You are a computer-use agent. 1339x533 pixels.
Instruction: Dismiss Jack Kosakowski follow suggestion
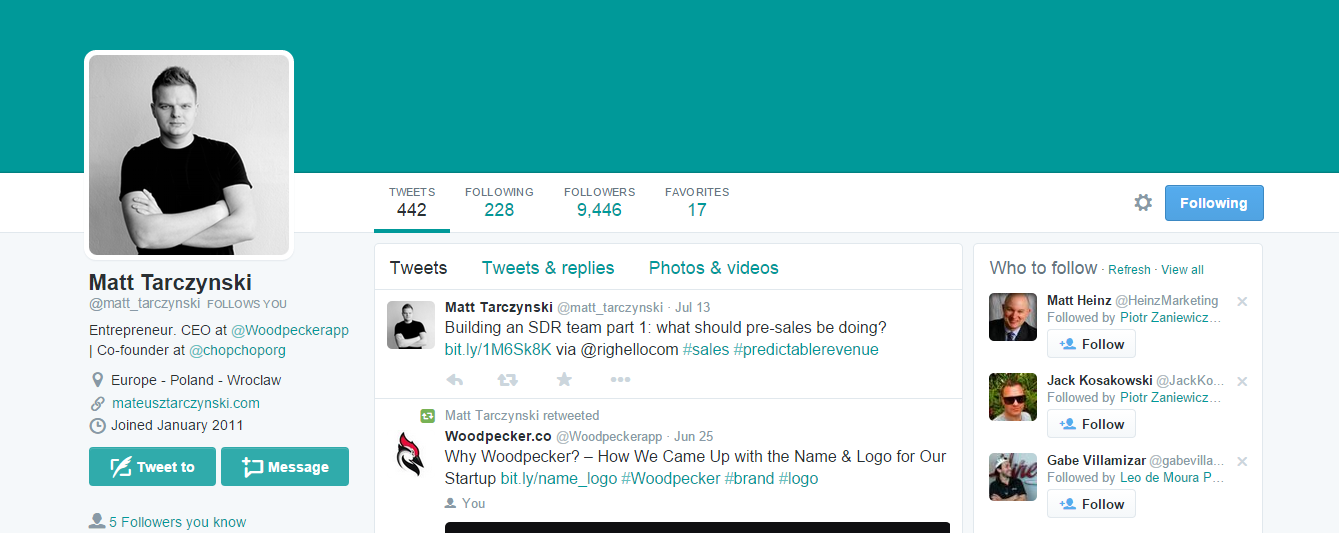pyautogui.click(x=1242, y=381)
